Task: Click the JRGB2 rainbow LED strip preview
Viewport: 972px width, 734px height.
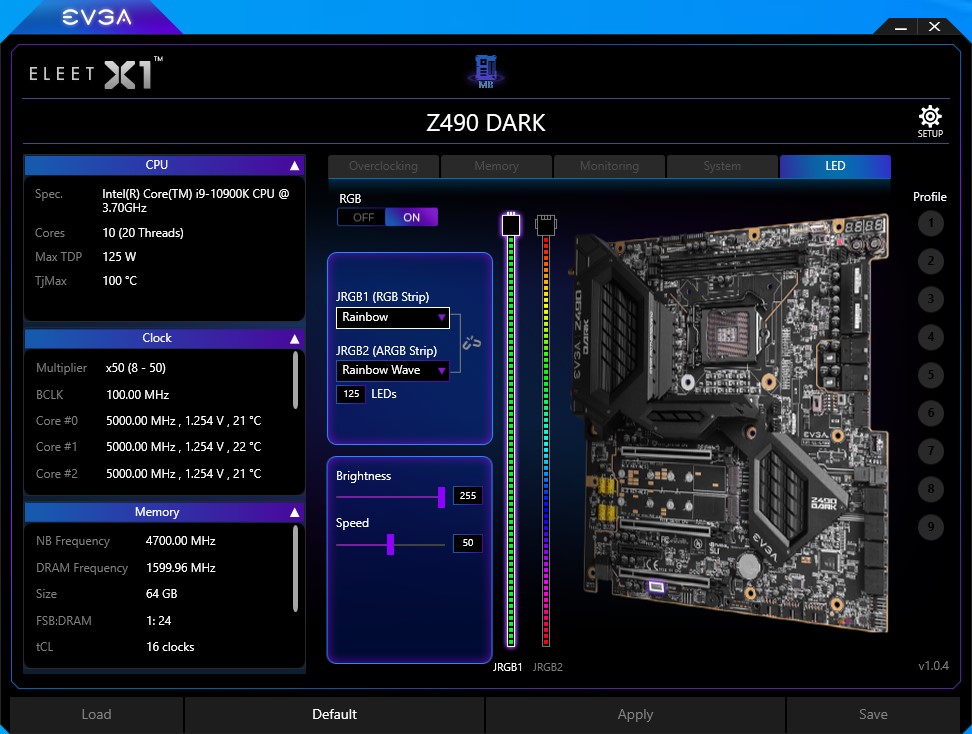Action: [x=546, y=441]
